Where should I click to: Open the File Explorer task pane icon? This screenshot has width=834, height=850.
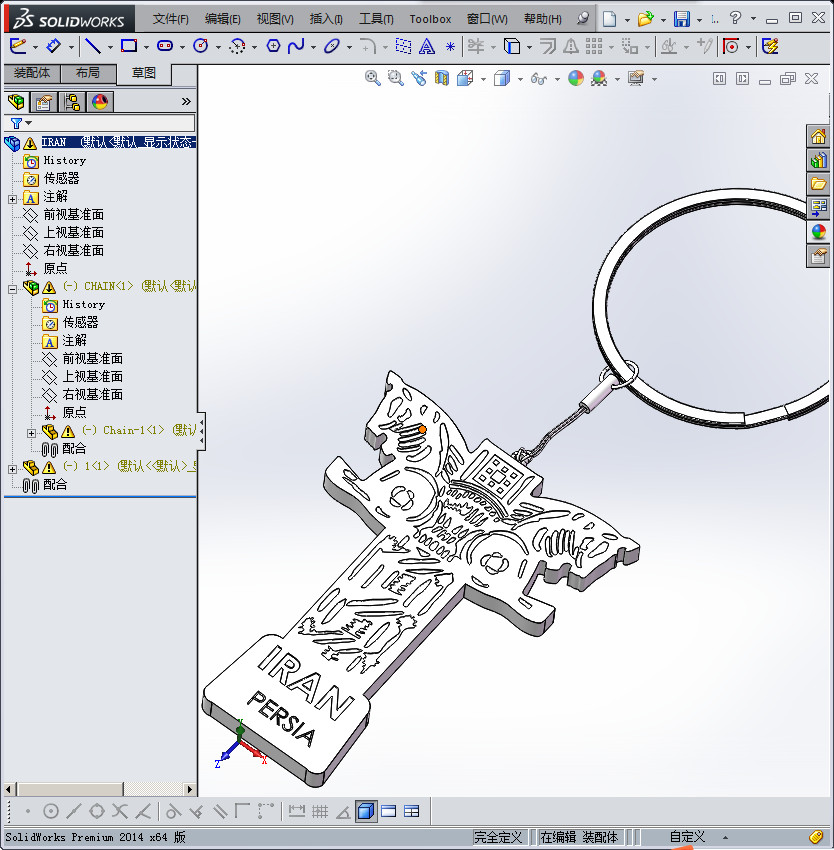(818, 184)
